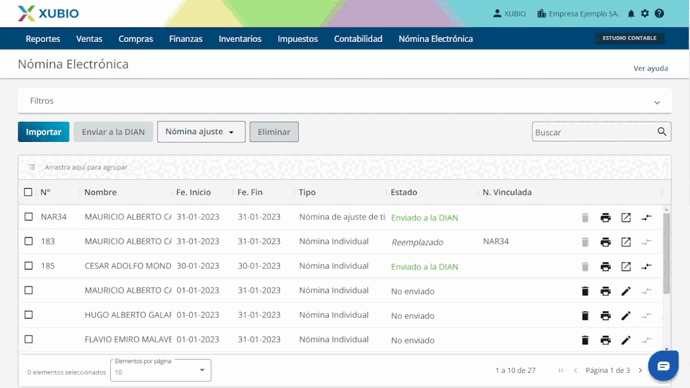Open external view for payroll 185

coord(626,267)
